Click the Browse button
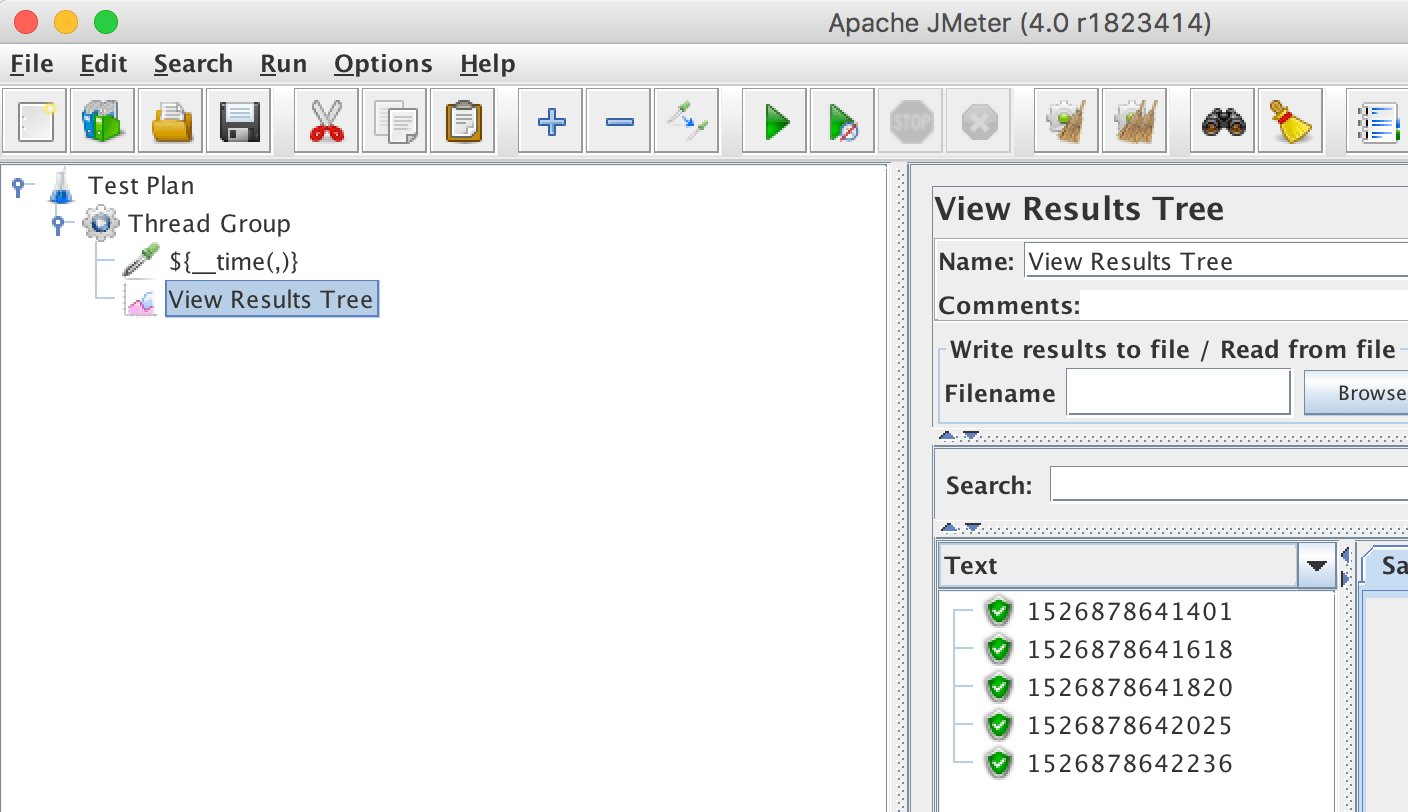The image size is (1408, 812). tap(1355, 393)
